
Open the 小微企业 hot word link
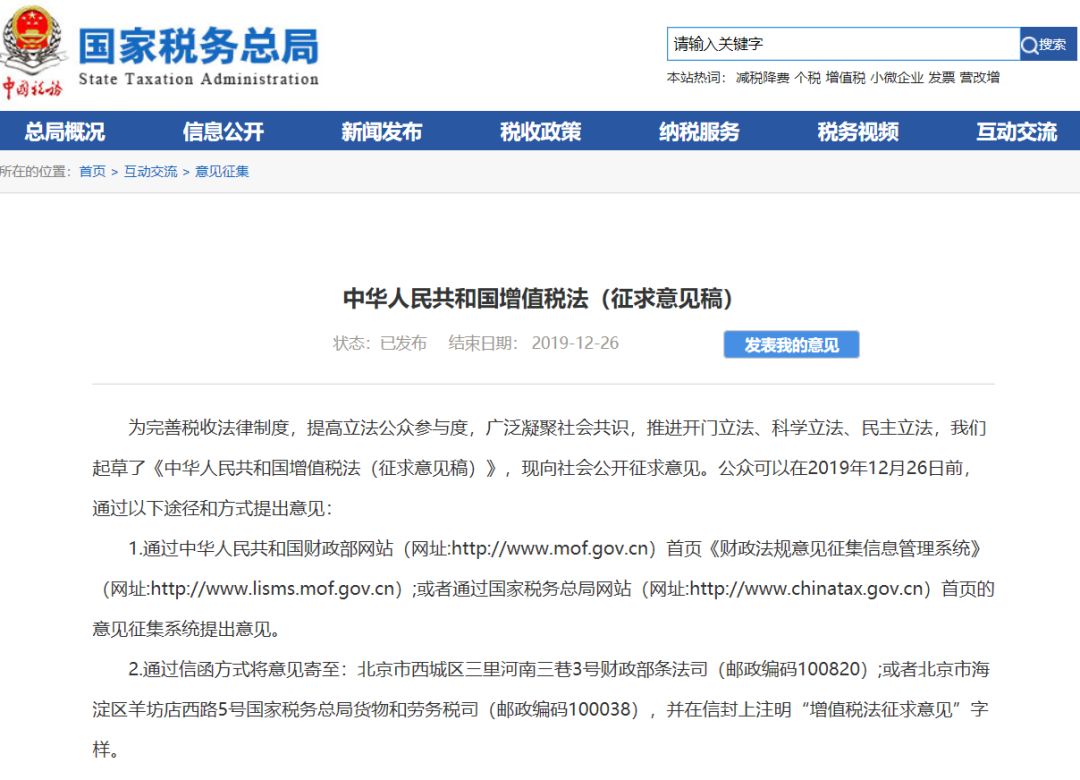pyautogui.click(x=896, y=78)
